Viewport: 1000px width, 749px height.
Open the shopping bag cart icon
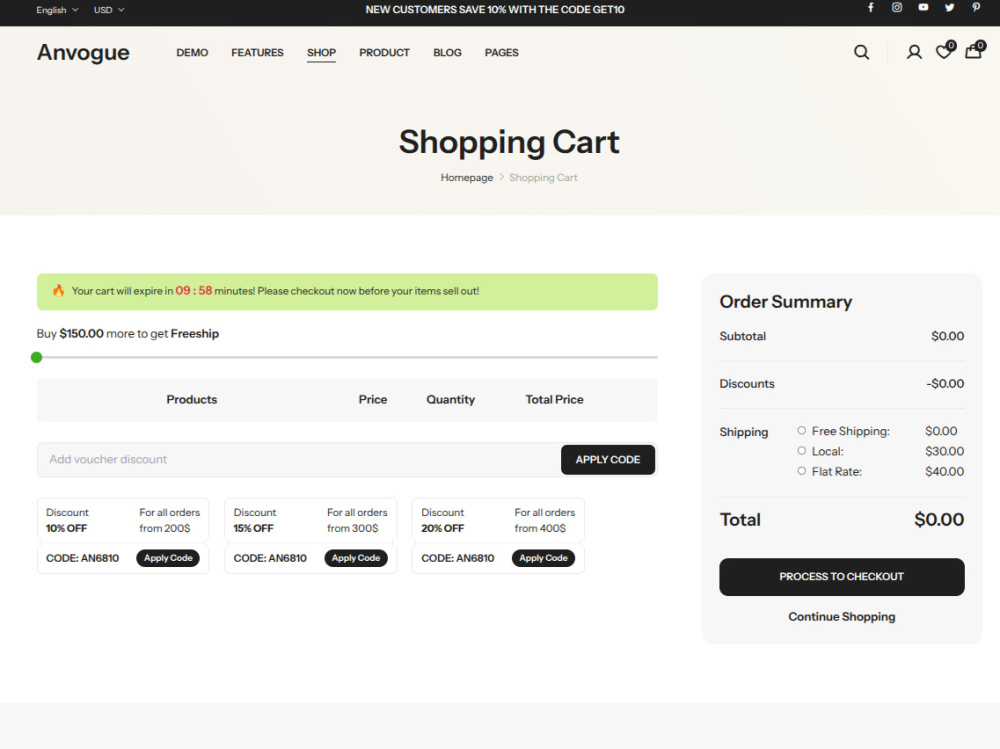pyautogui.click(x=974, y=50)
